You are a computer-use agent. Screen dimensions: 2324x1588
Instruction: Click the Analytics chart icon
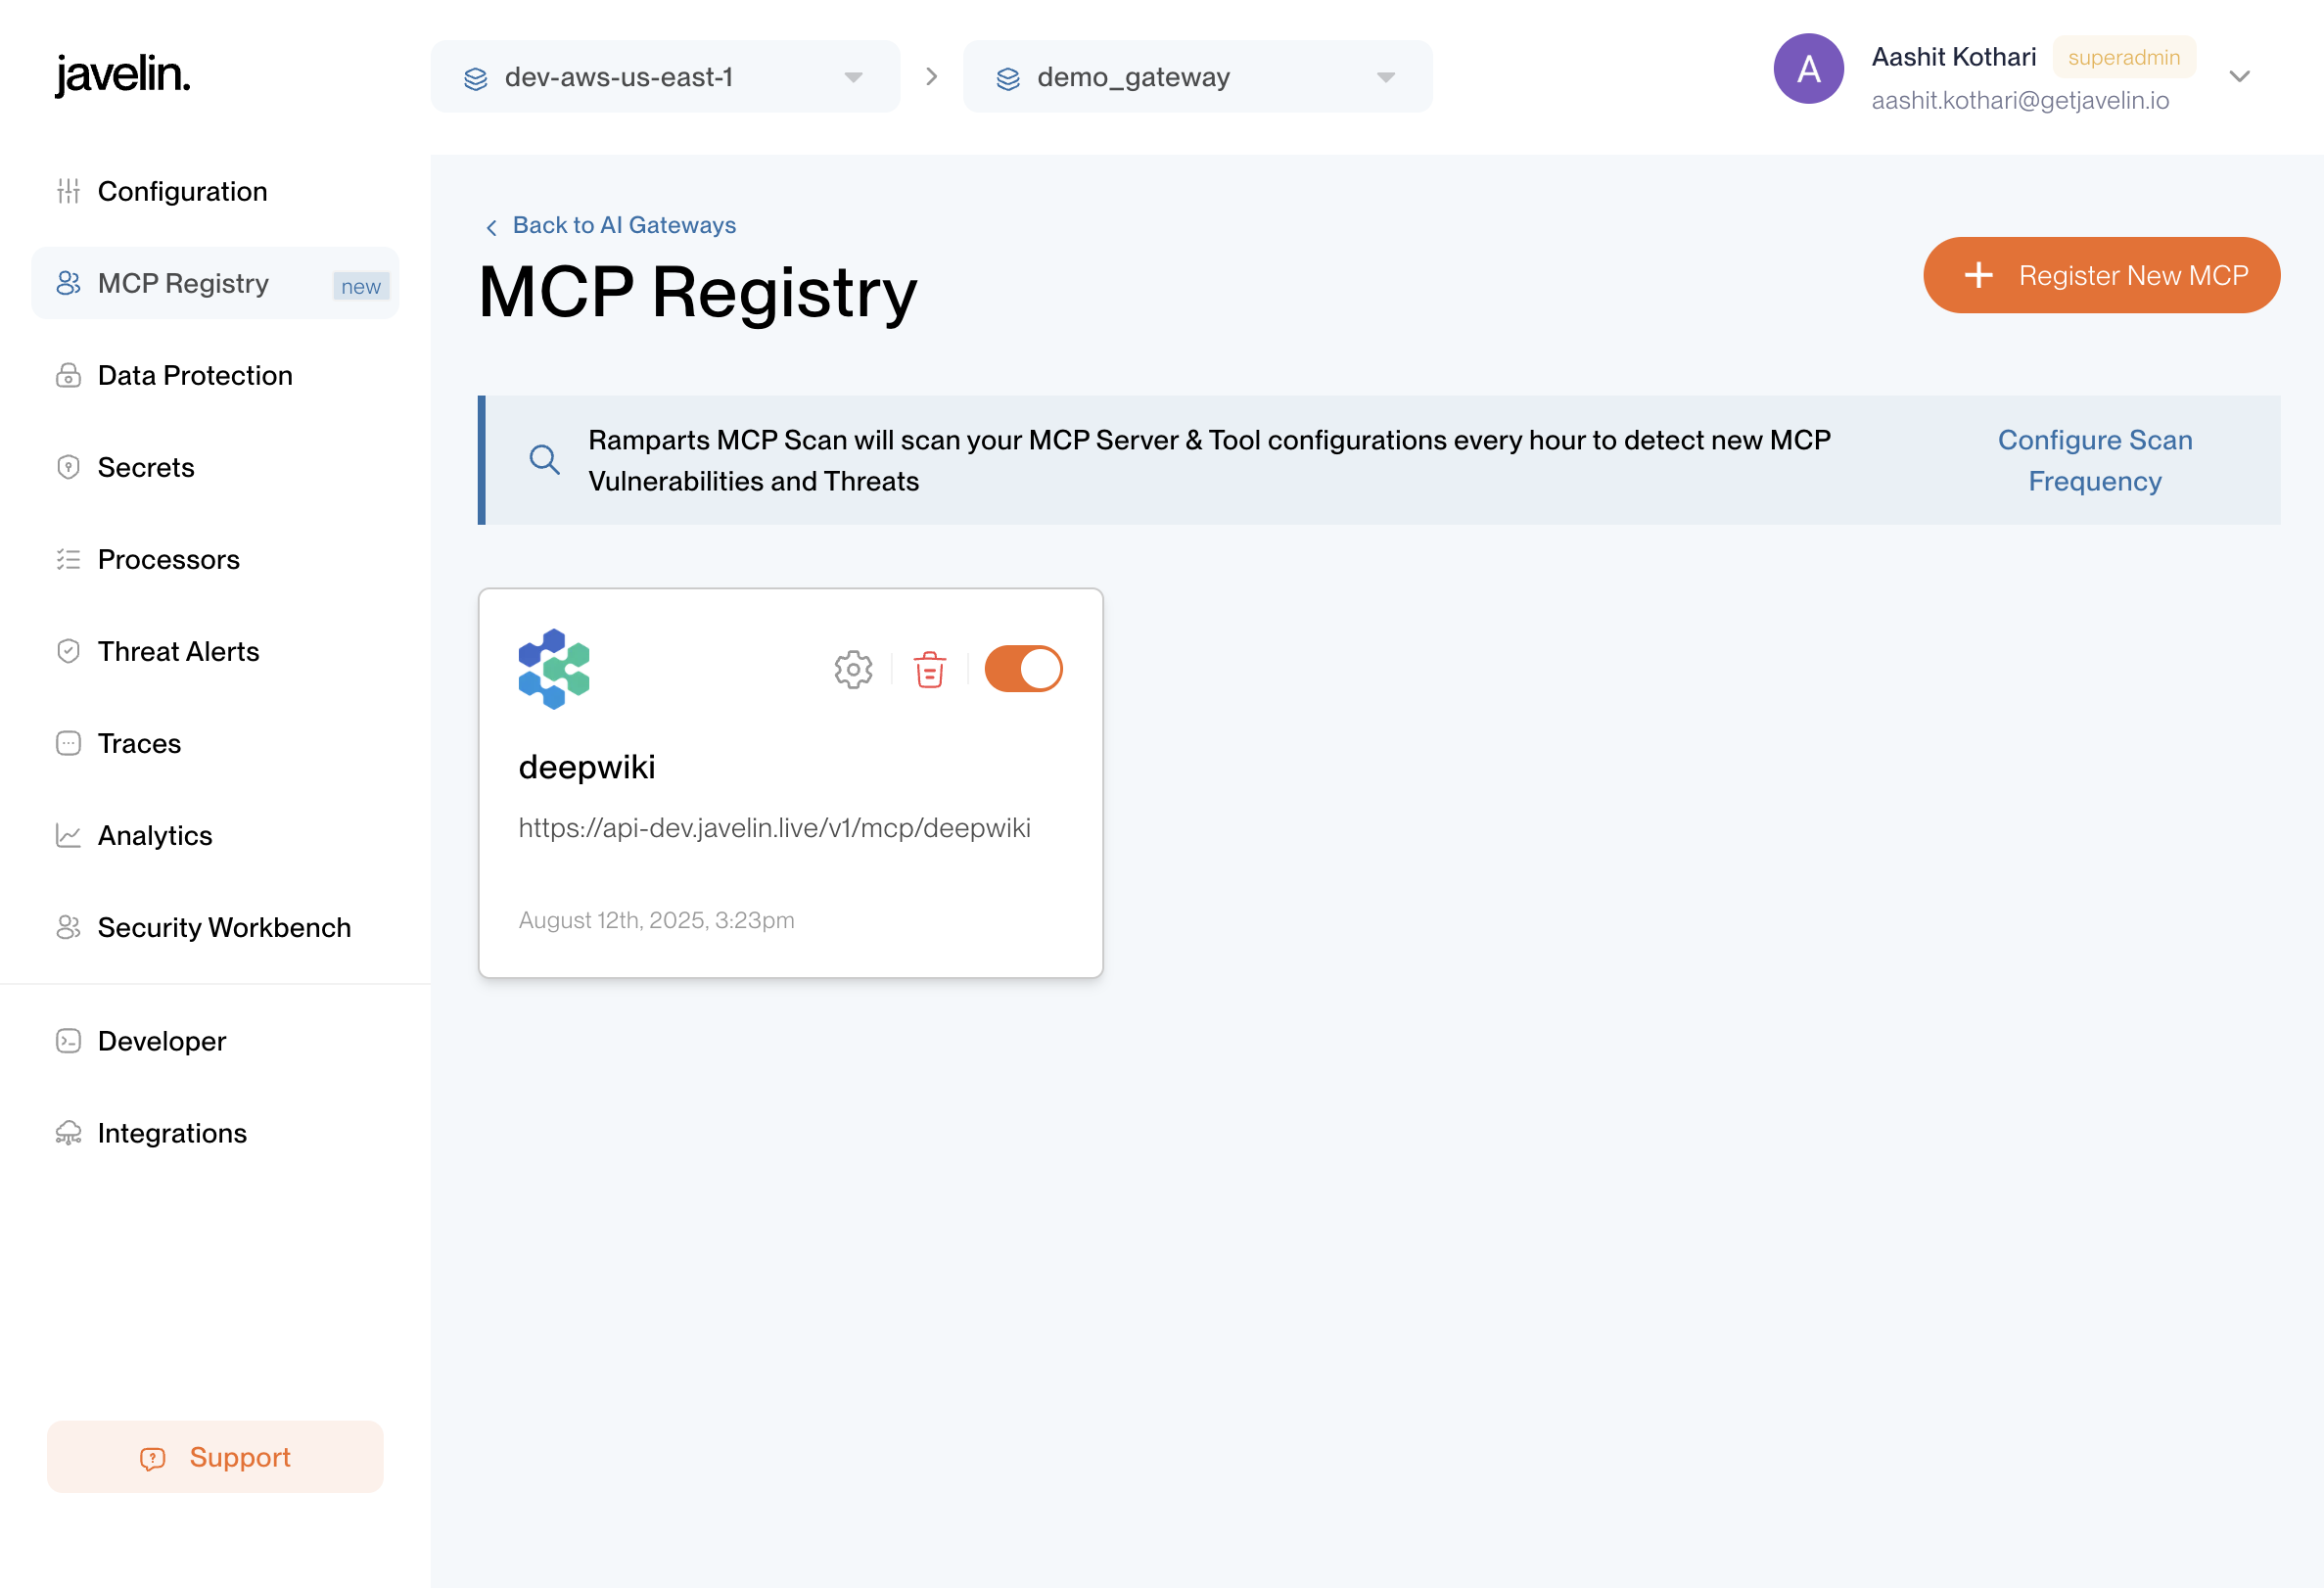(x=68, y=835)
